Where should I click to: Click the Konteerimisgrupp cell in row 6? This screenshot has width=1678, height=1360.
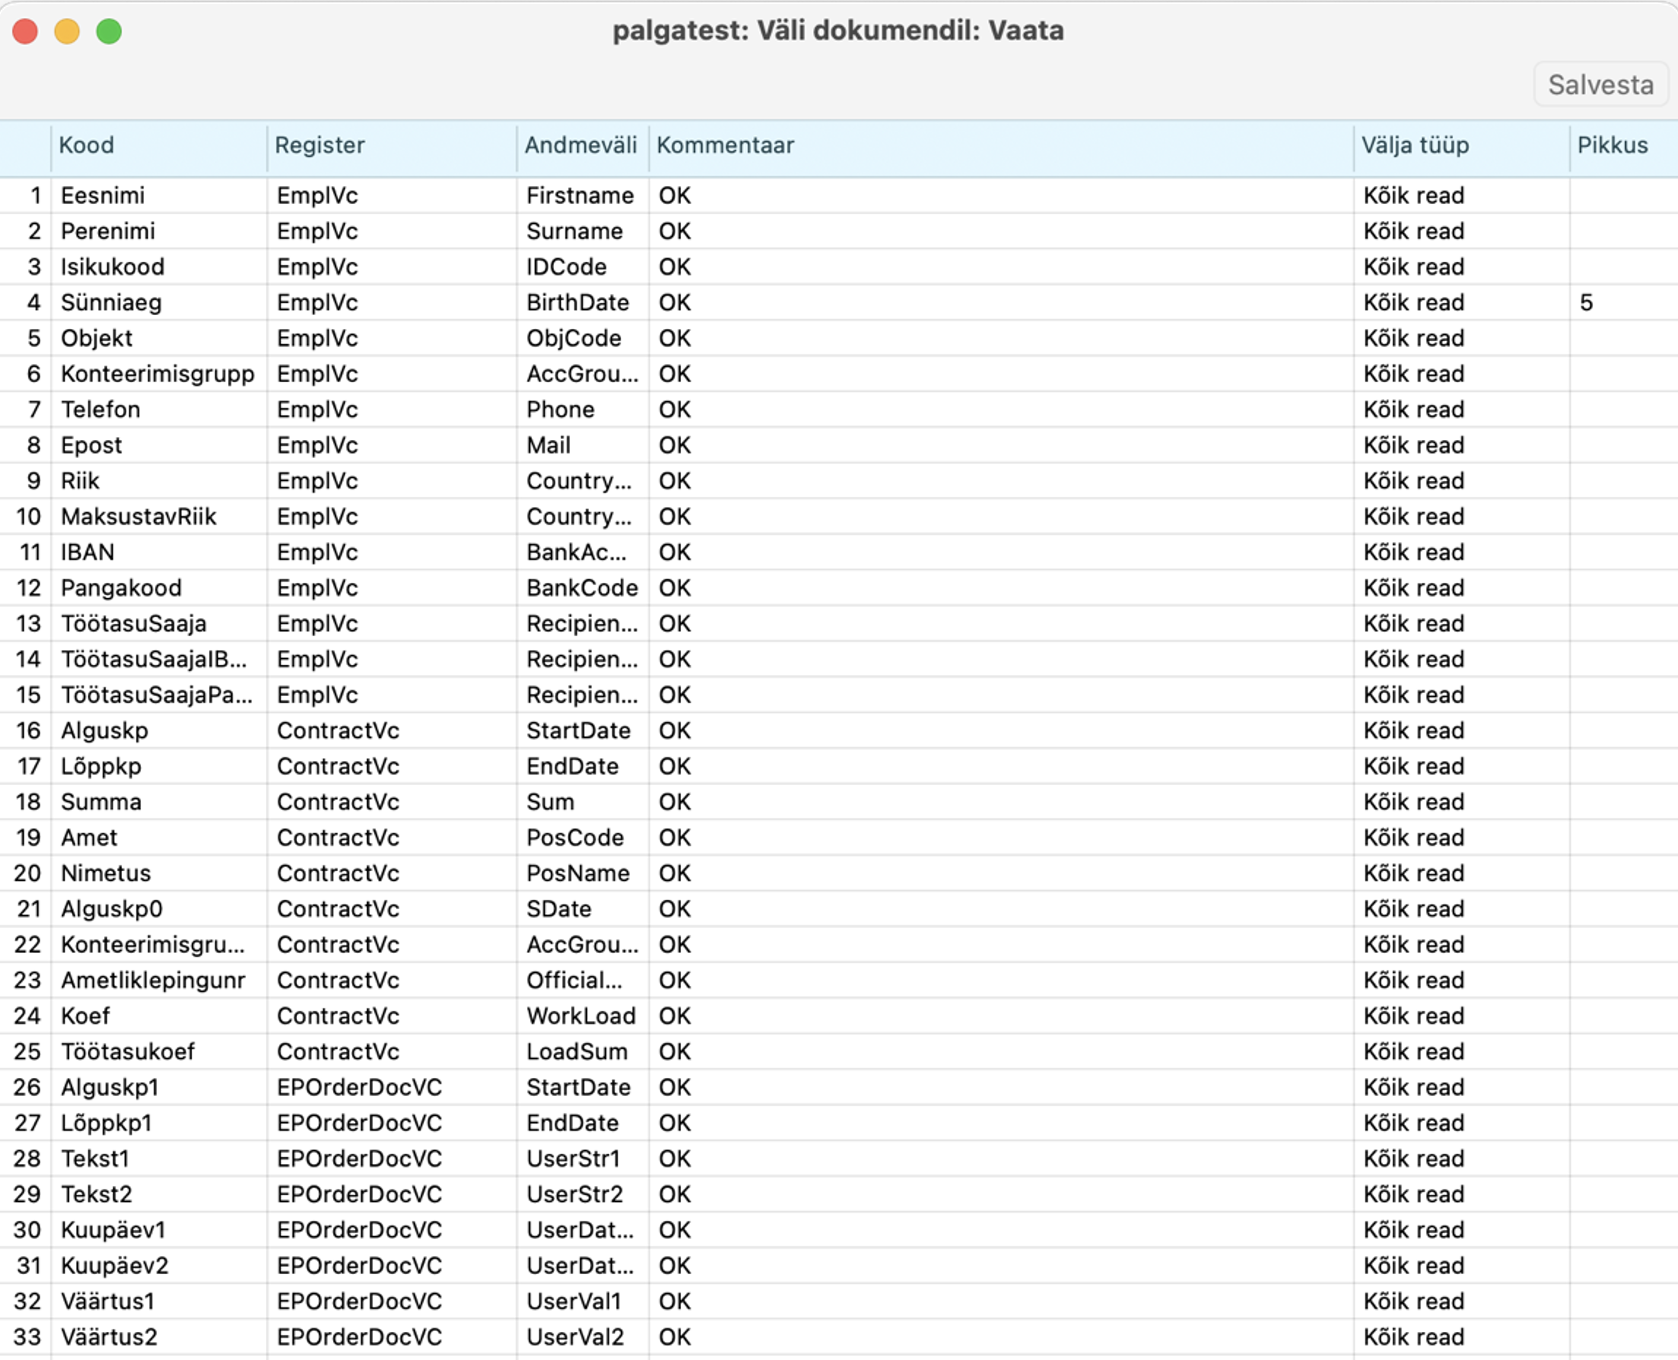coord(159,374)
